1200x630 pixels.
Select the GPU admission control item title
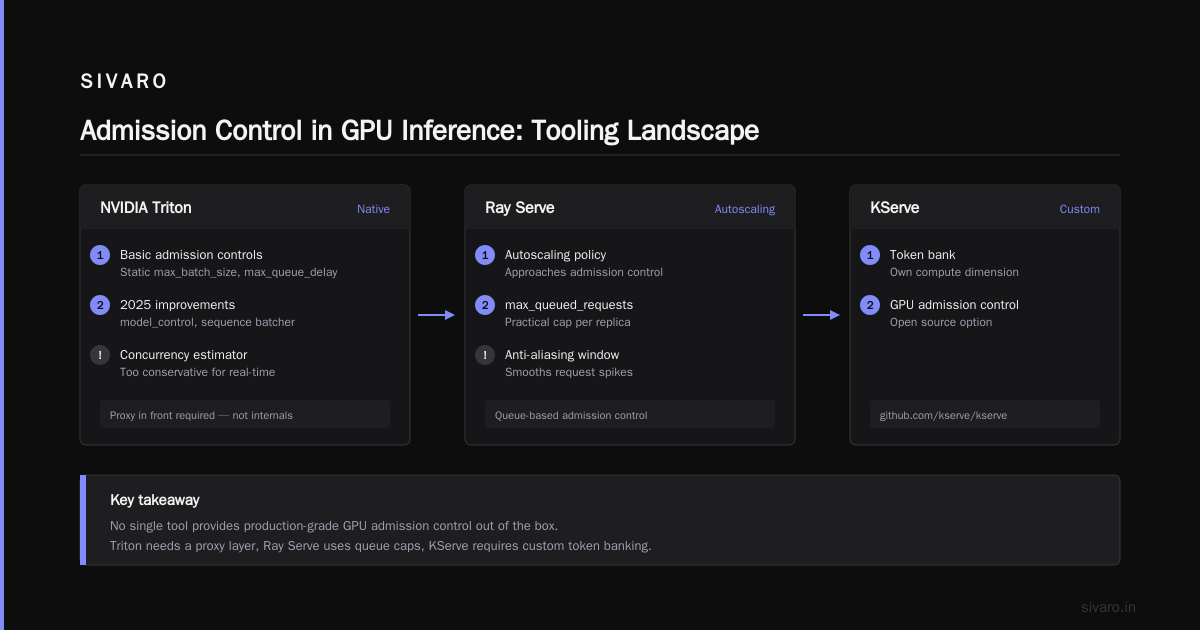[x=954, y=305]
